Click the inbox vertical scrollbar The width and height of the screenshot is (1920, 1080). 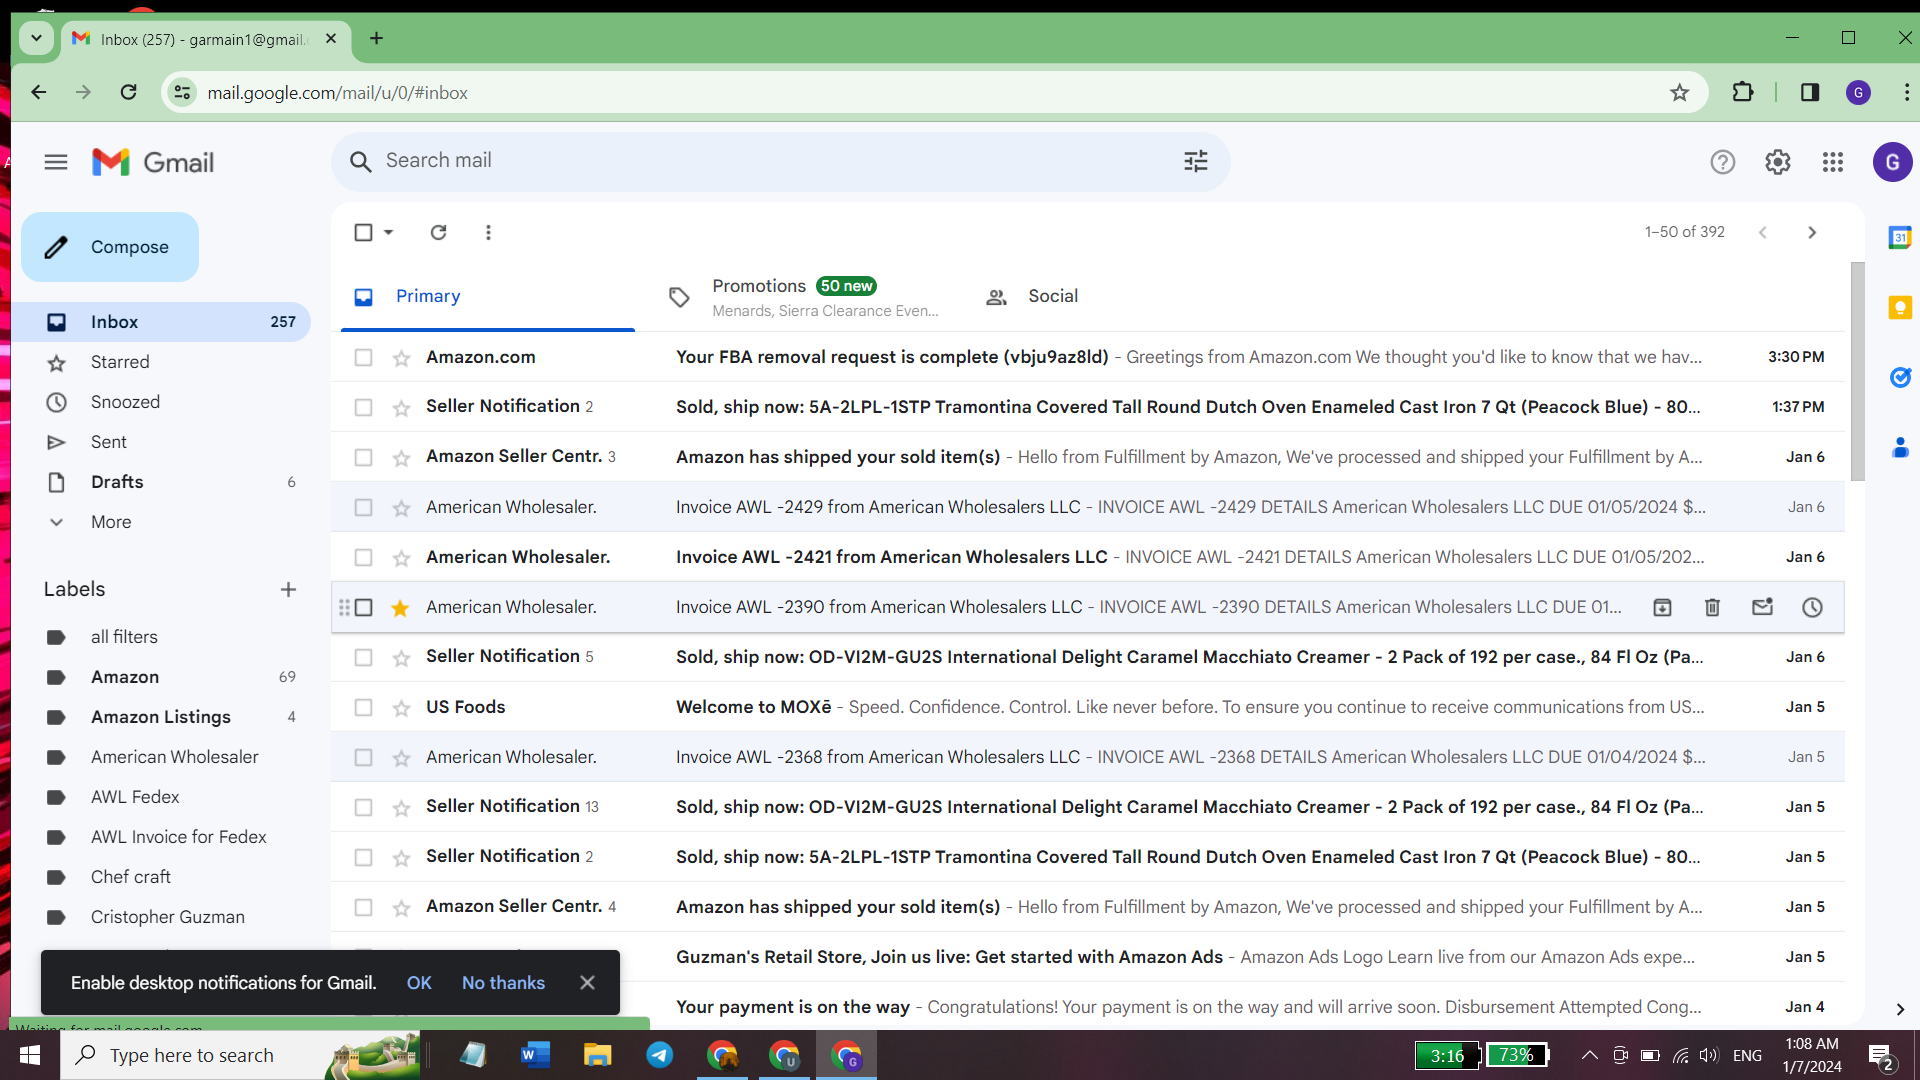coord(1857,371)
